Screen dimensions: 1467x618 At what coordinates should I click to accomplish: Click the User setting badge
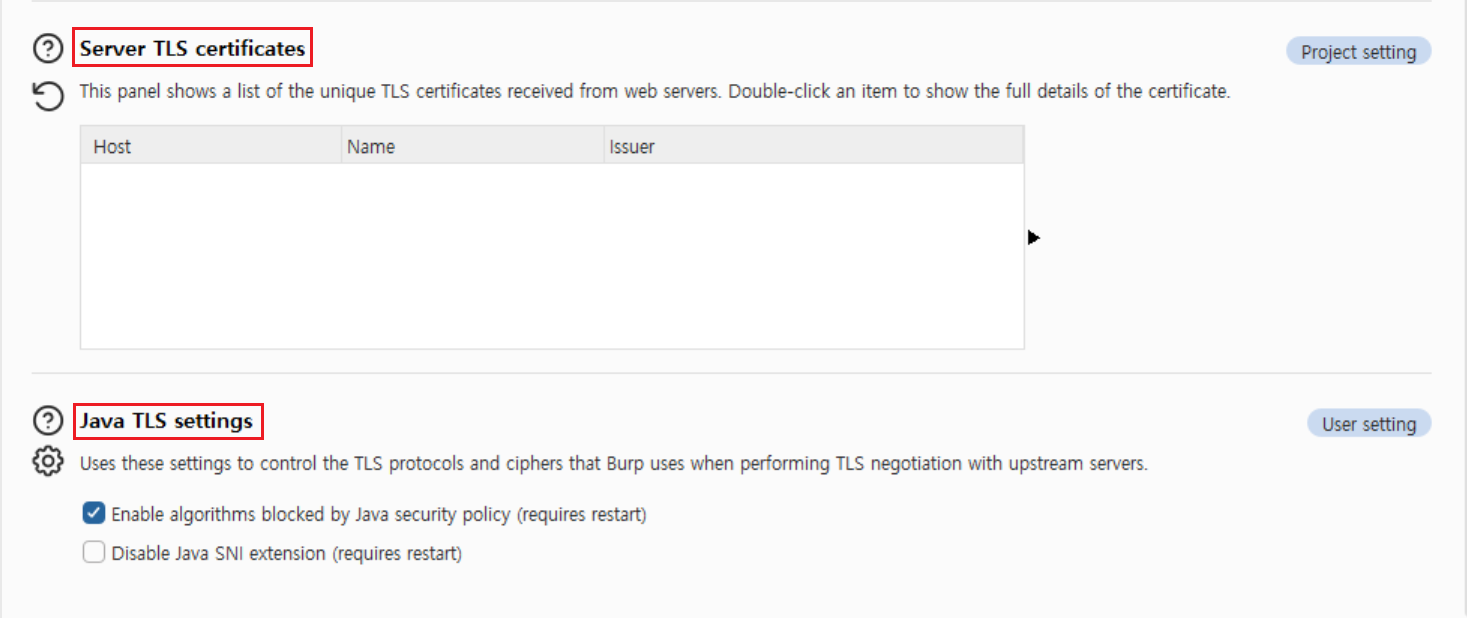point(1369,424)
